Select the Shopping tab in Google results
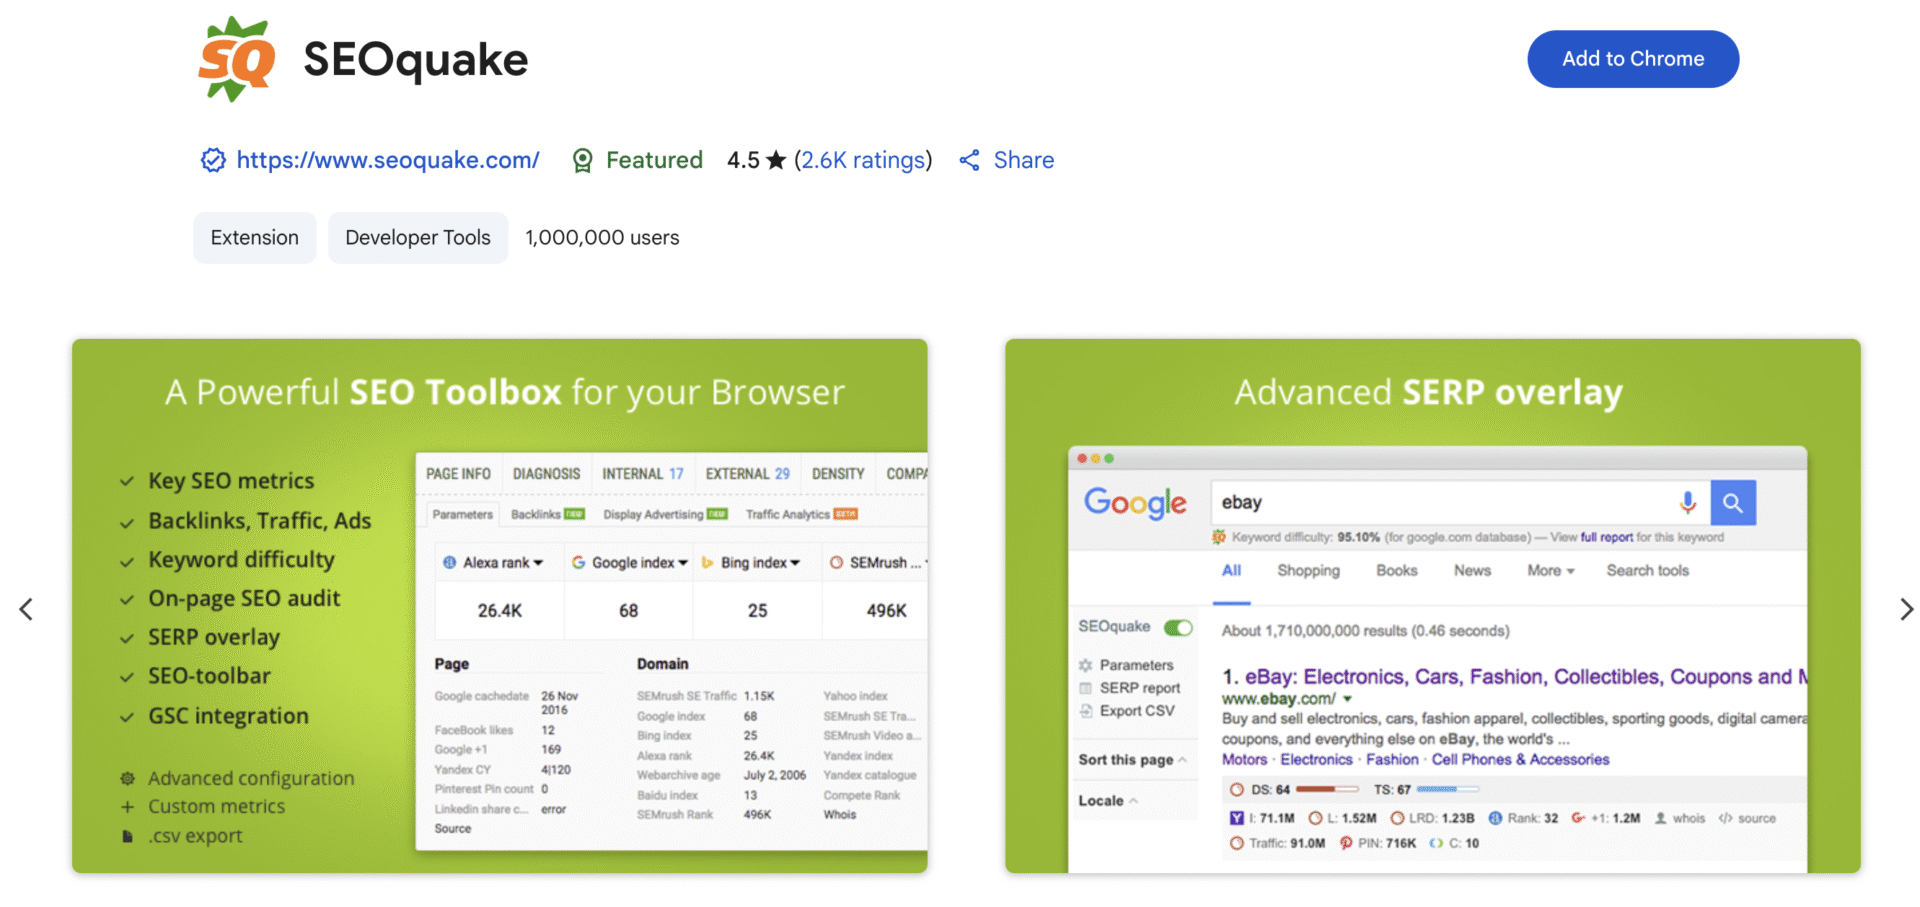Viewport: 1920px width, 907px height. (x=1308, y=570)
